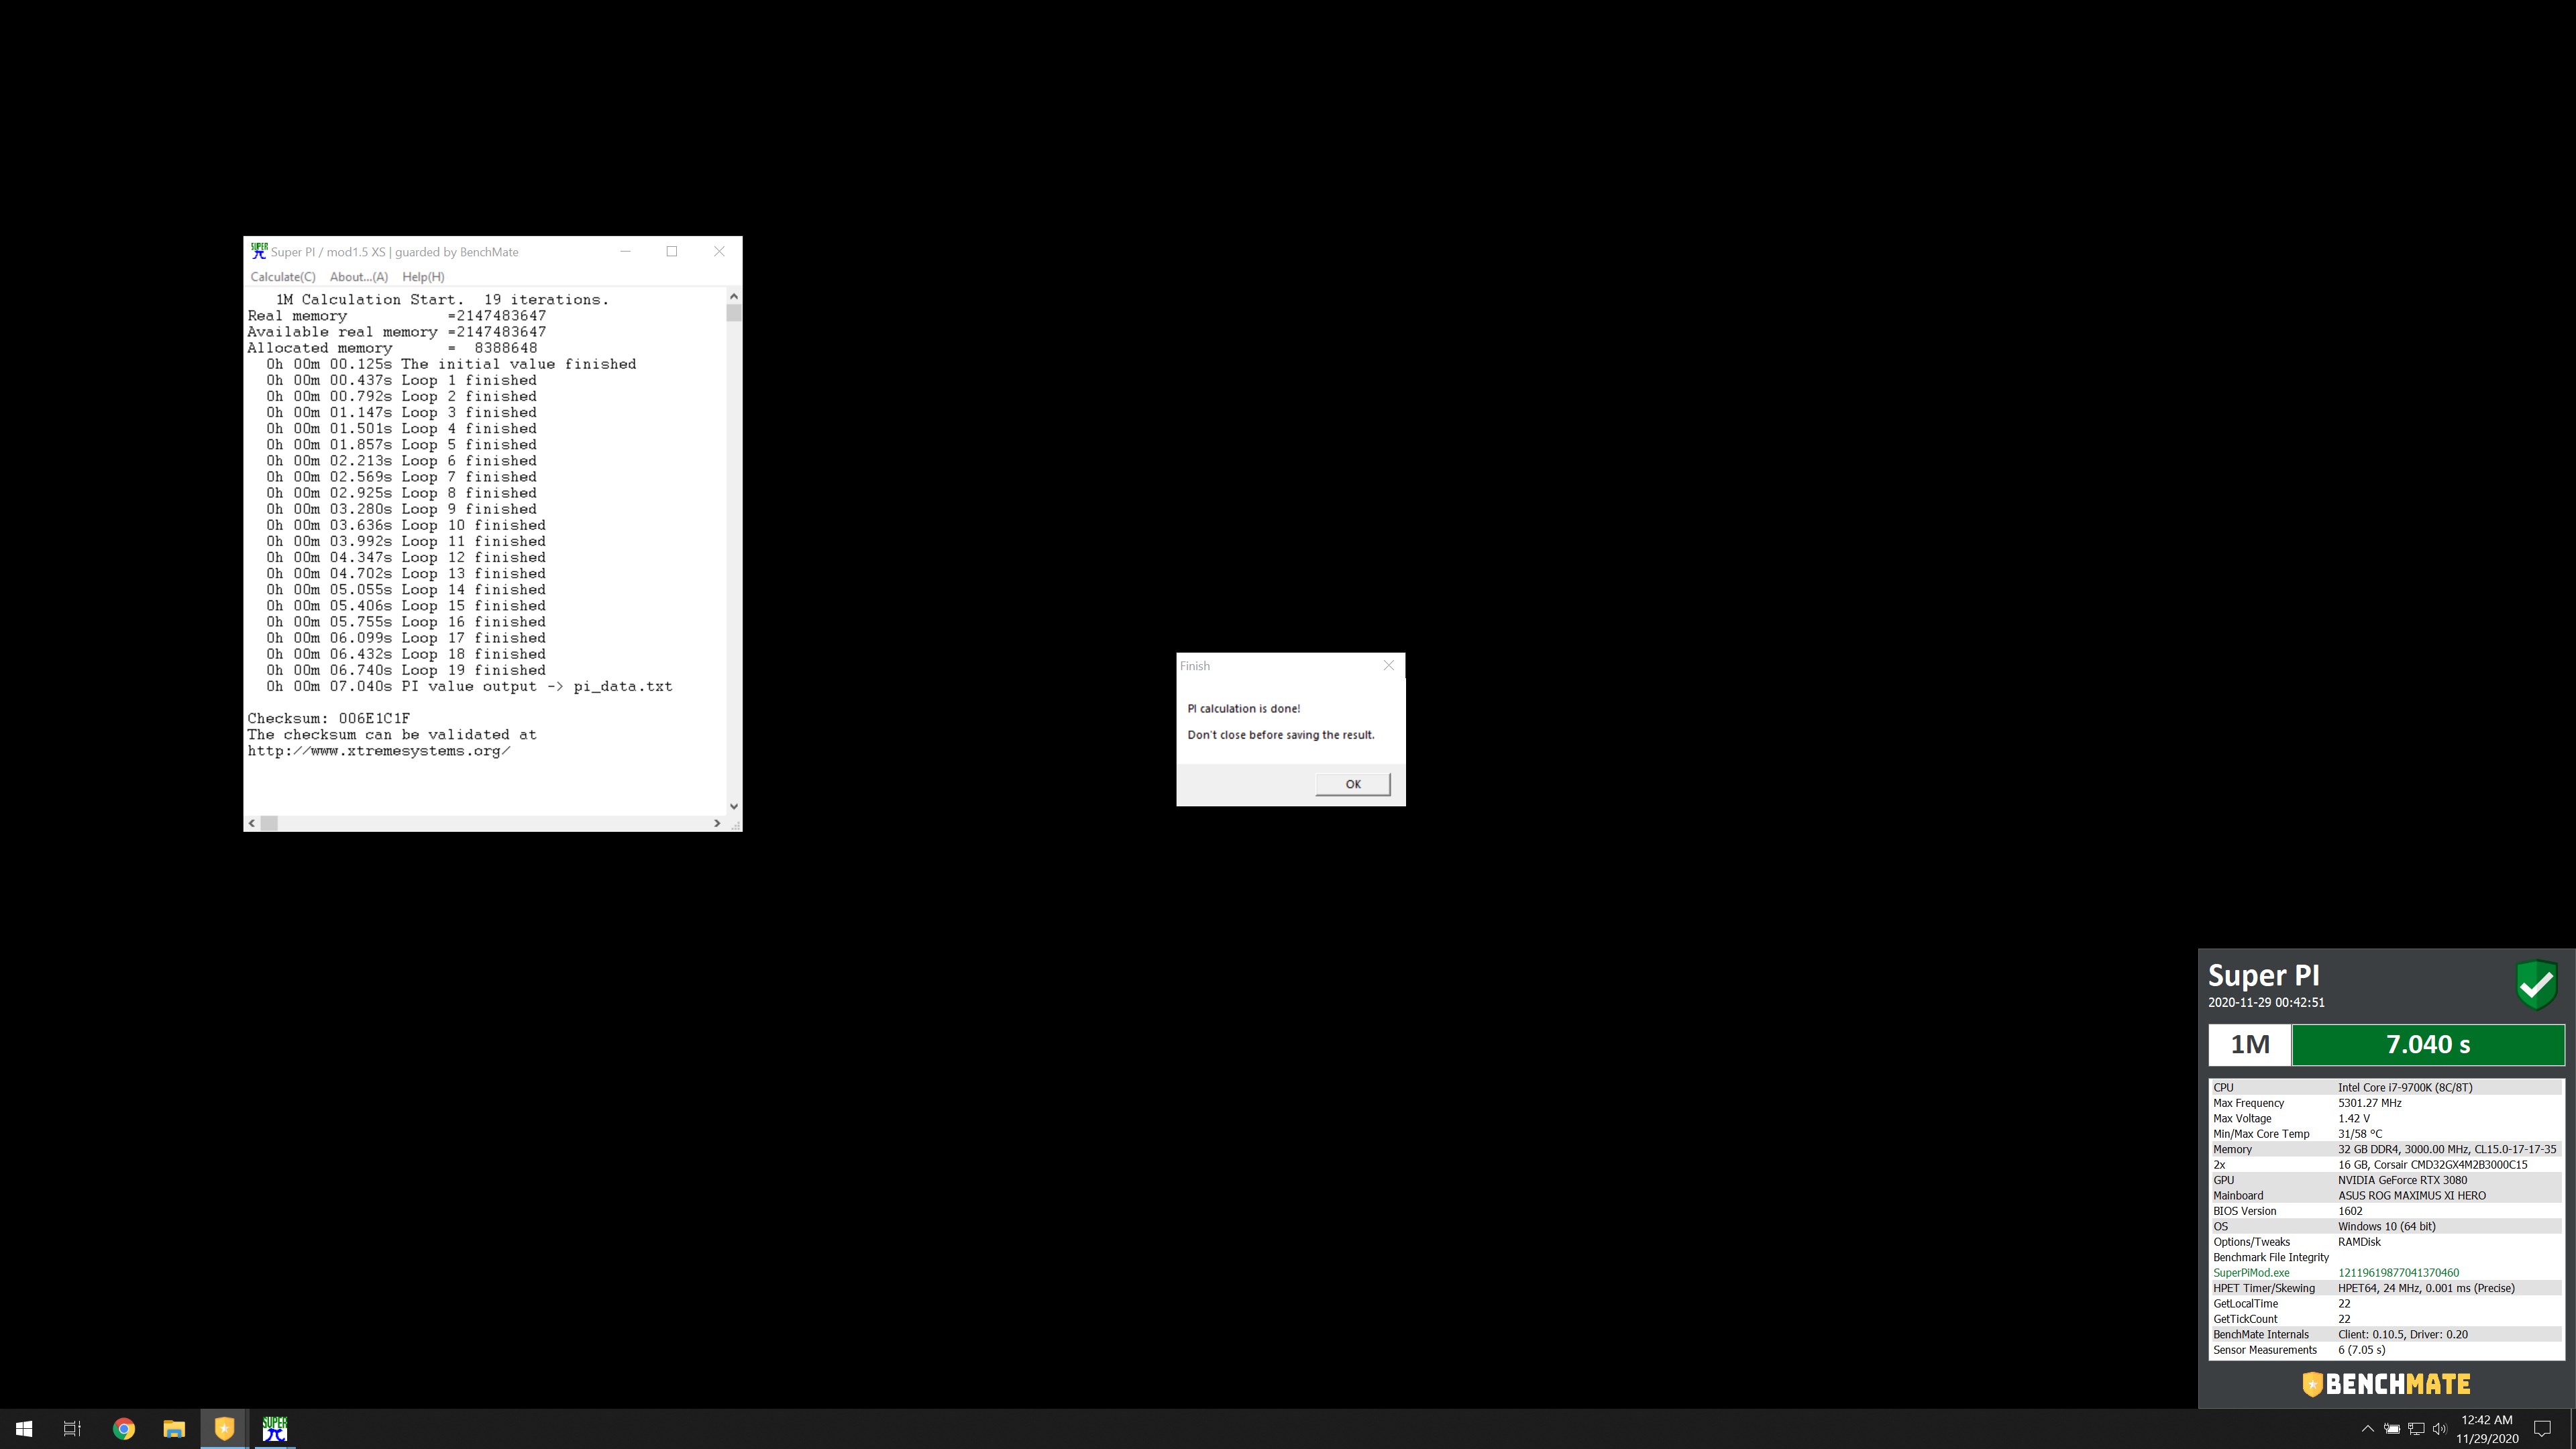Close the Super PI window
This screenshot has width=2576, height=1449.
(719, 251)
